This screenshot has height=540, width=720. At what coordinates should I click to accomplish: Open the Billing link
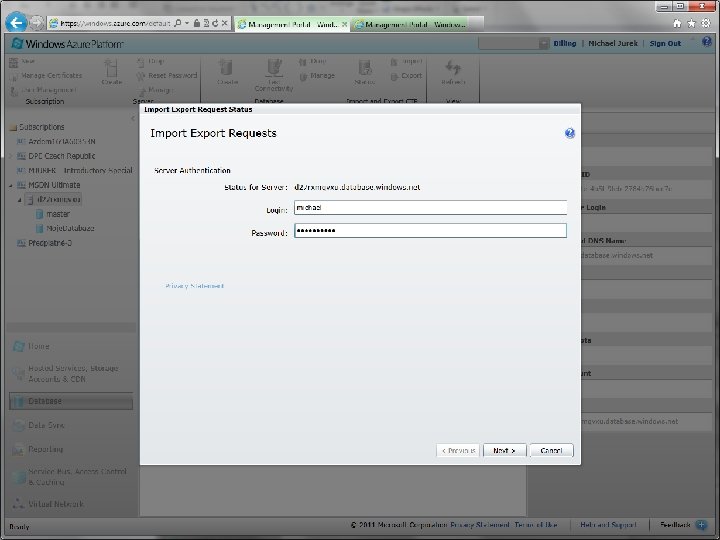(x=564, y=43)
